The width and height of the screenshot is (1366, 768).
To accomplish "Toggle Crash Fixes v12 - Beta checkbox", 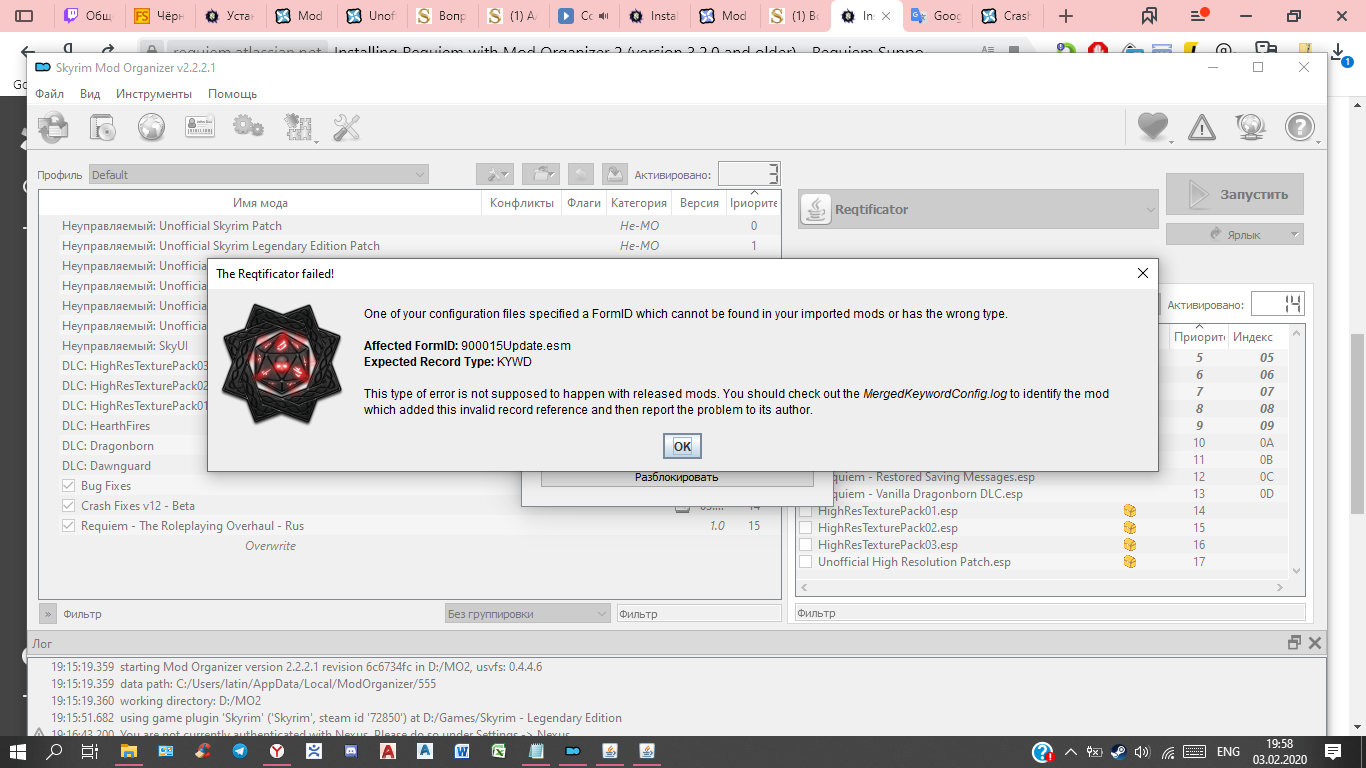I will (69, 506).
